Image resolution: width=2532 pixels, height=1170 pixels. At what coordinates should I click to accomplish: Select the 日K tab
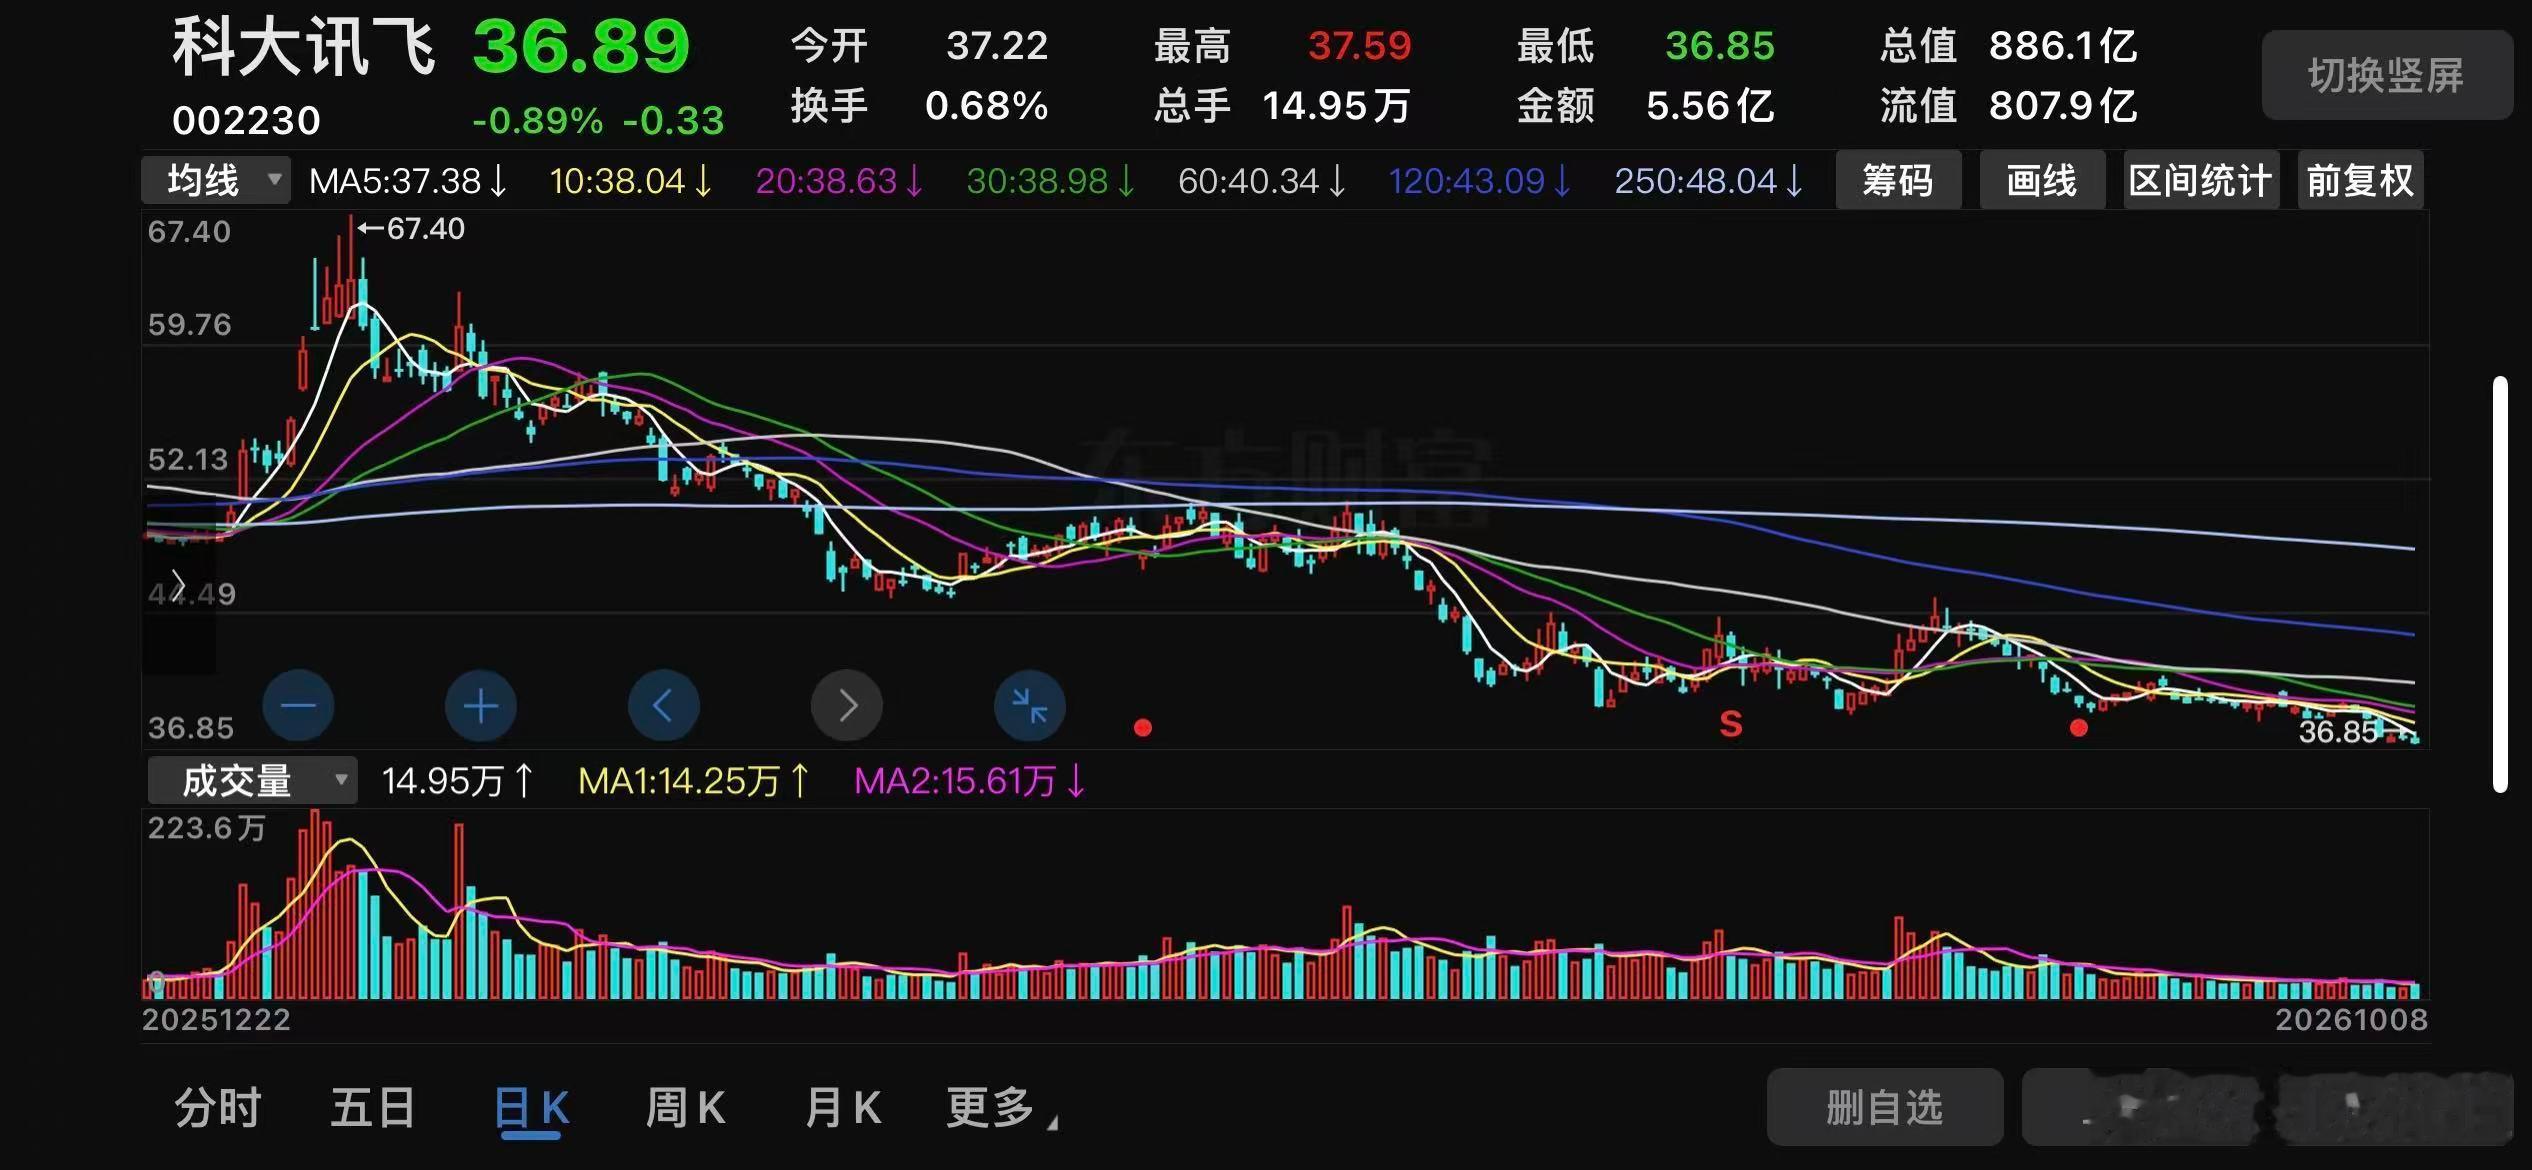[x=531, y=1110]
